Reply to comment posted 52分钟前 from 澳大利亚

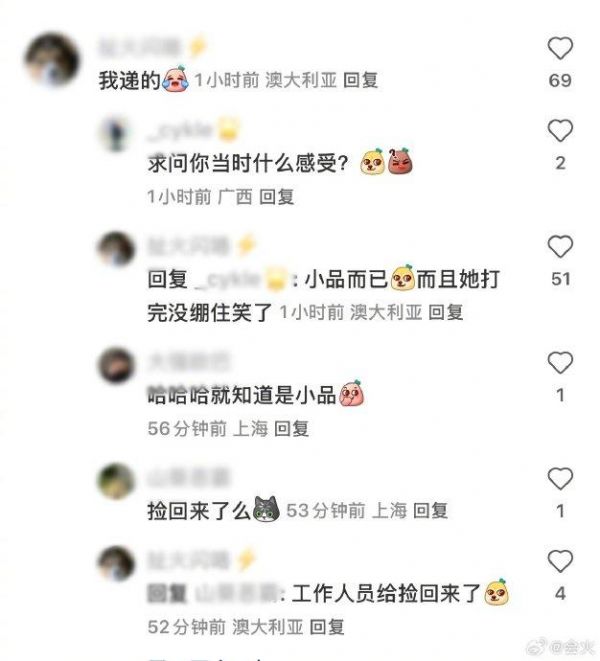pos(327,627)
